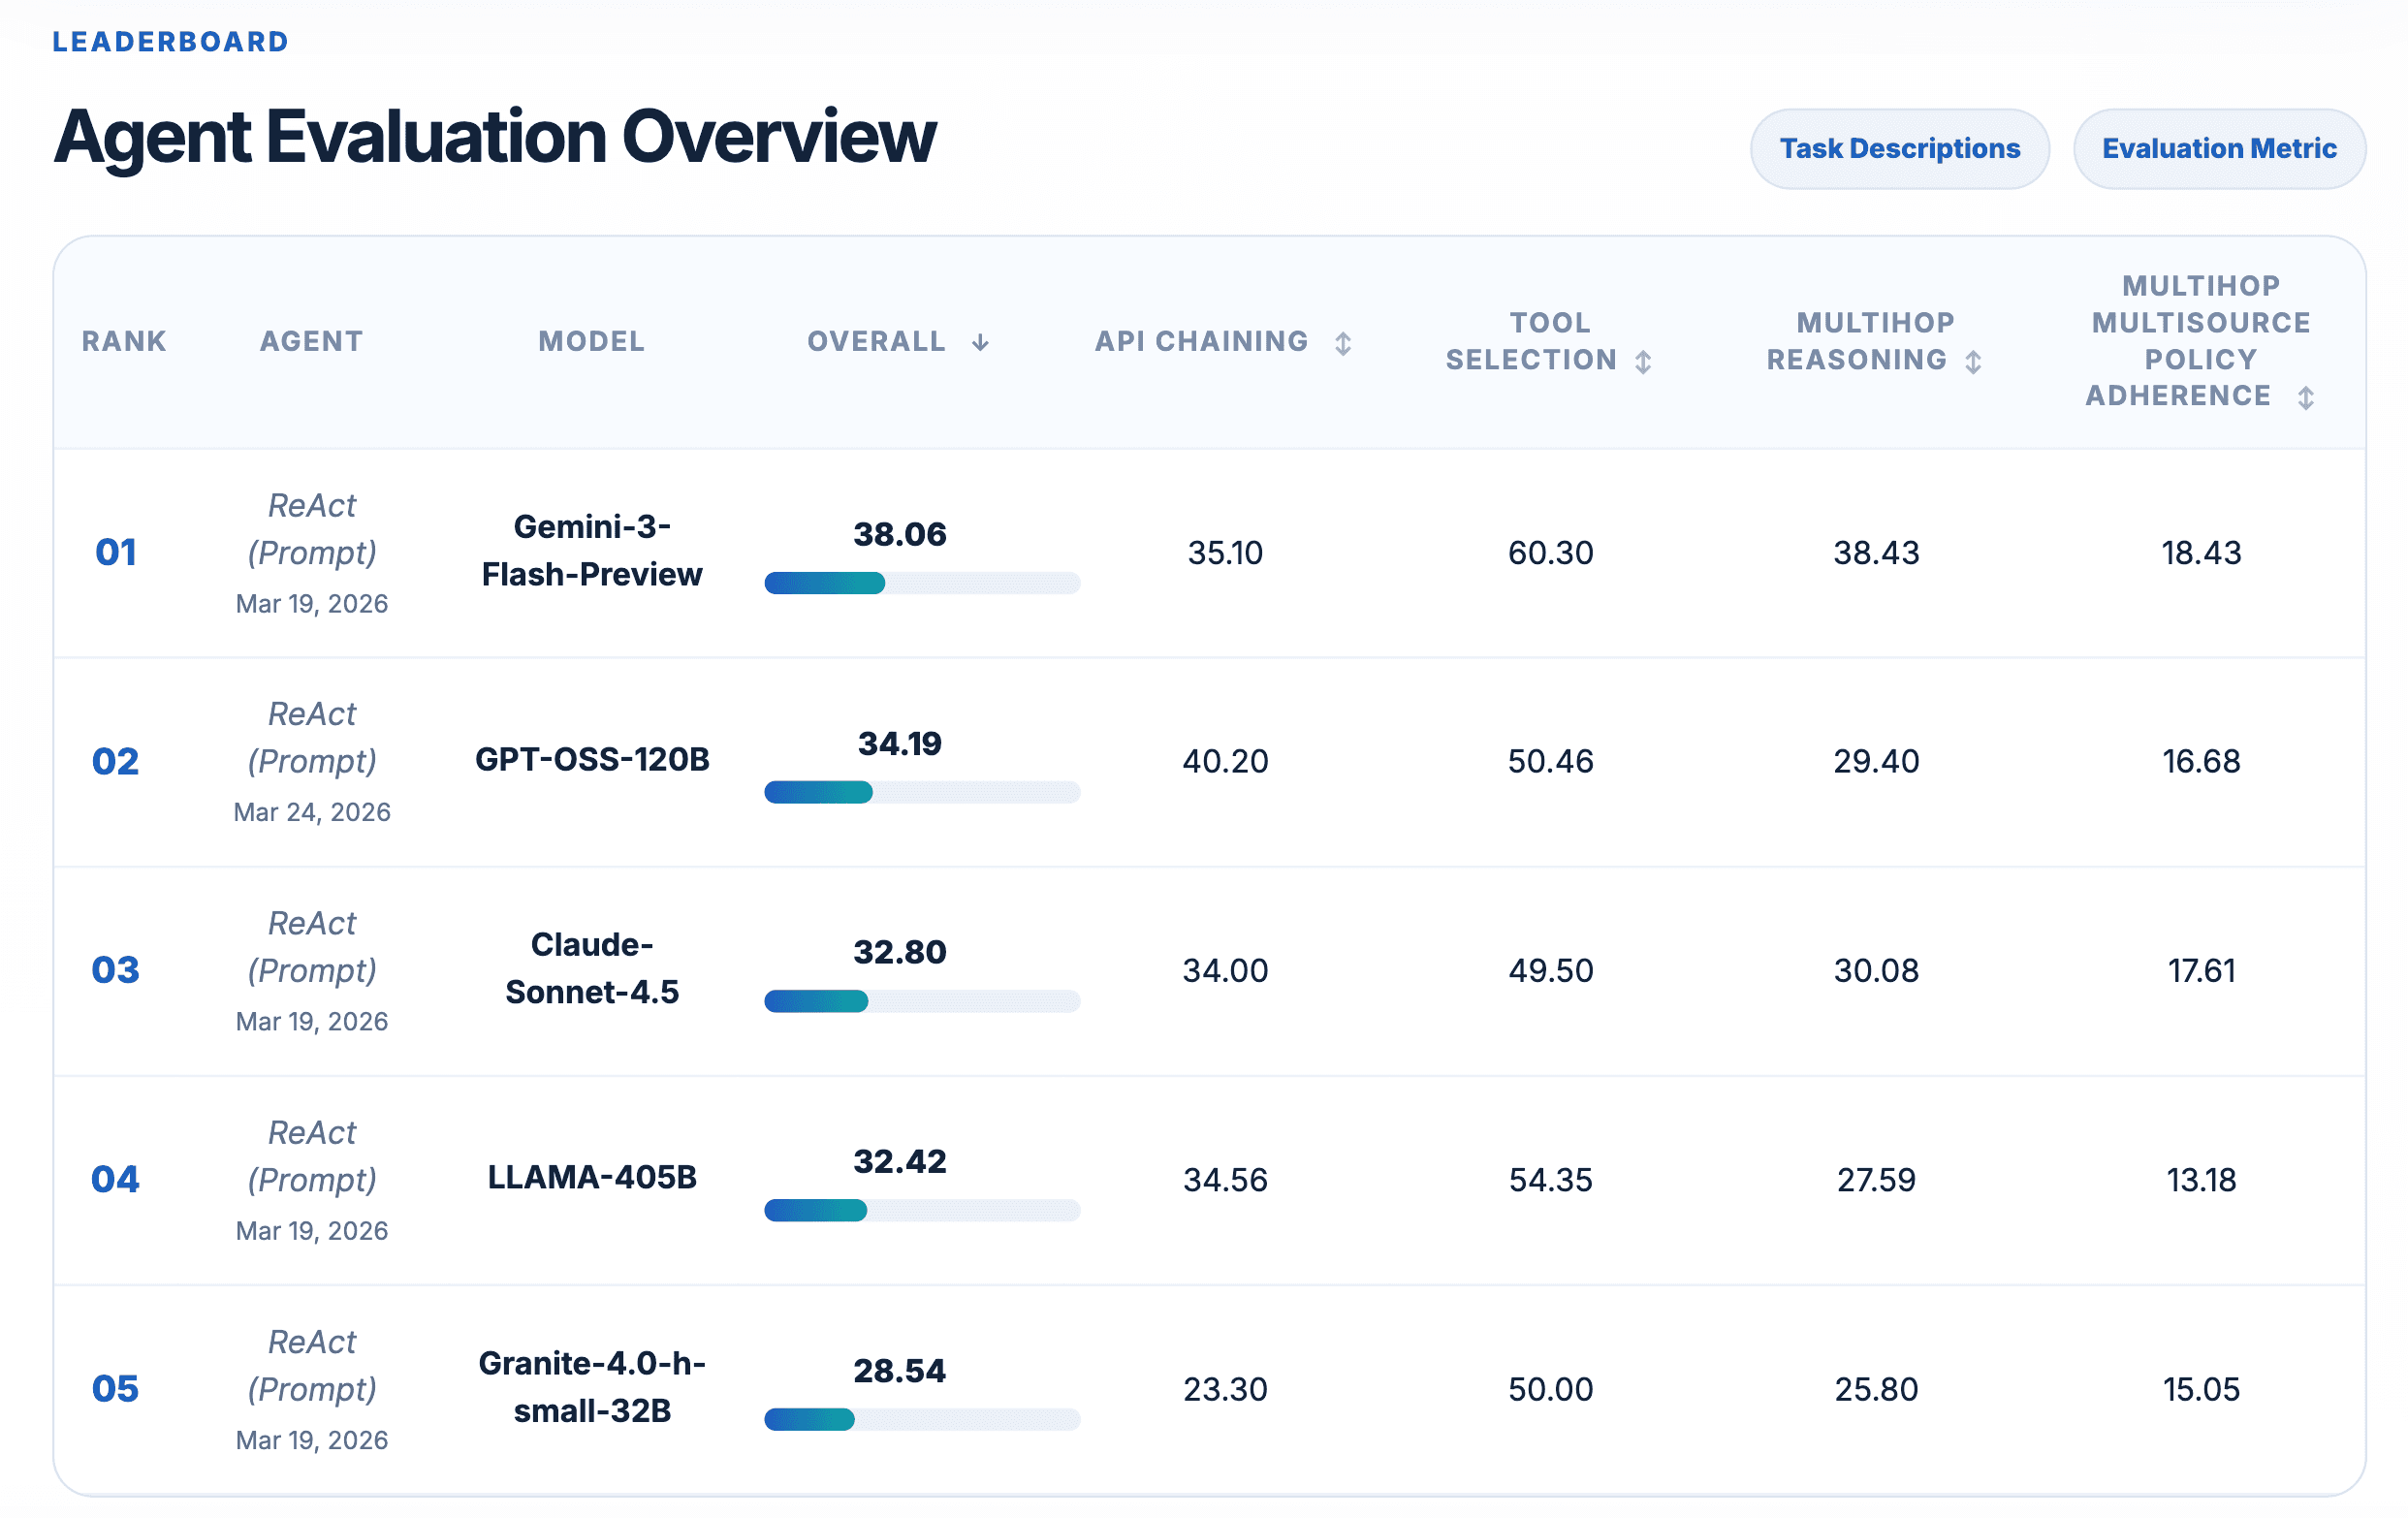The image size is (2408, 1518).
Task: Click the overall score 34.19
Action: click(x=900, y=744)
